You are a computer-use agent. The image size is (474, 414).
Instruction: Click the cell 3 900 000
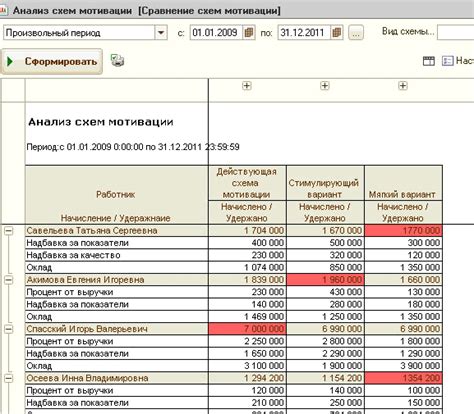[x=403, y=366]
